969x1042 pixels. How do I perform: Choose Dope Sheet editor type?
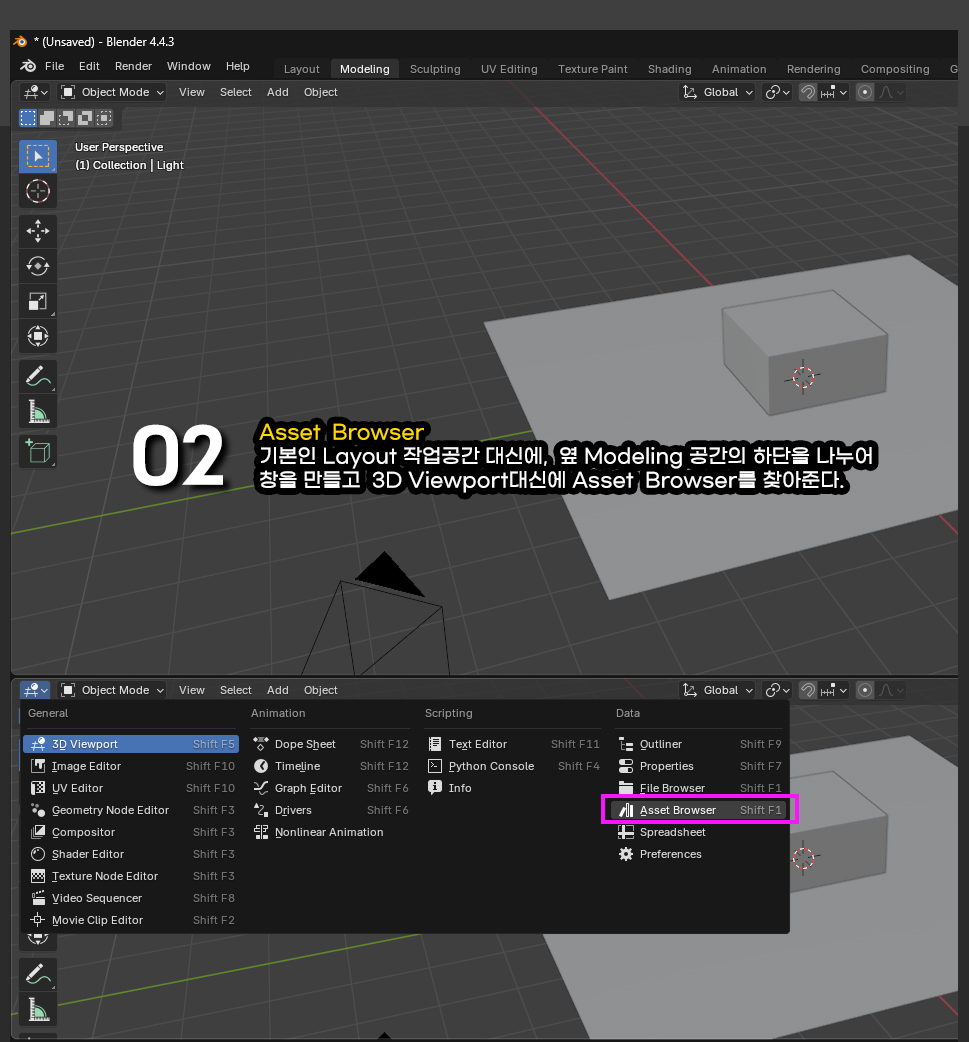click(330, 744)
